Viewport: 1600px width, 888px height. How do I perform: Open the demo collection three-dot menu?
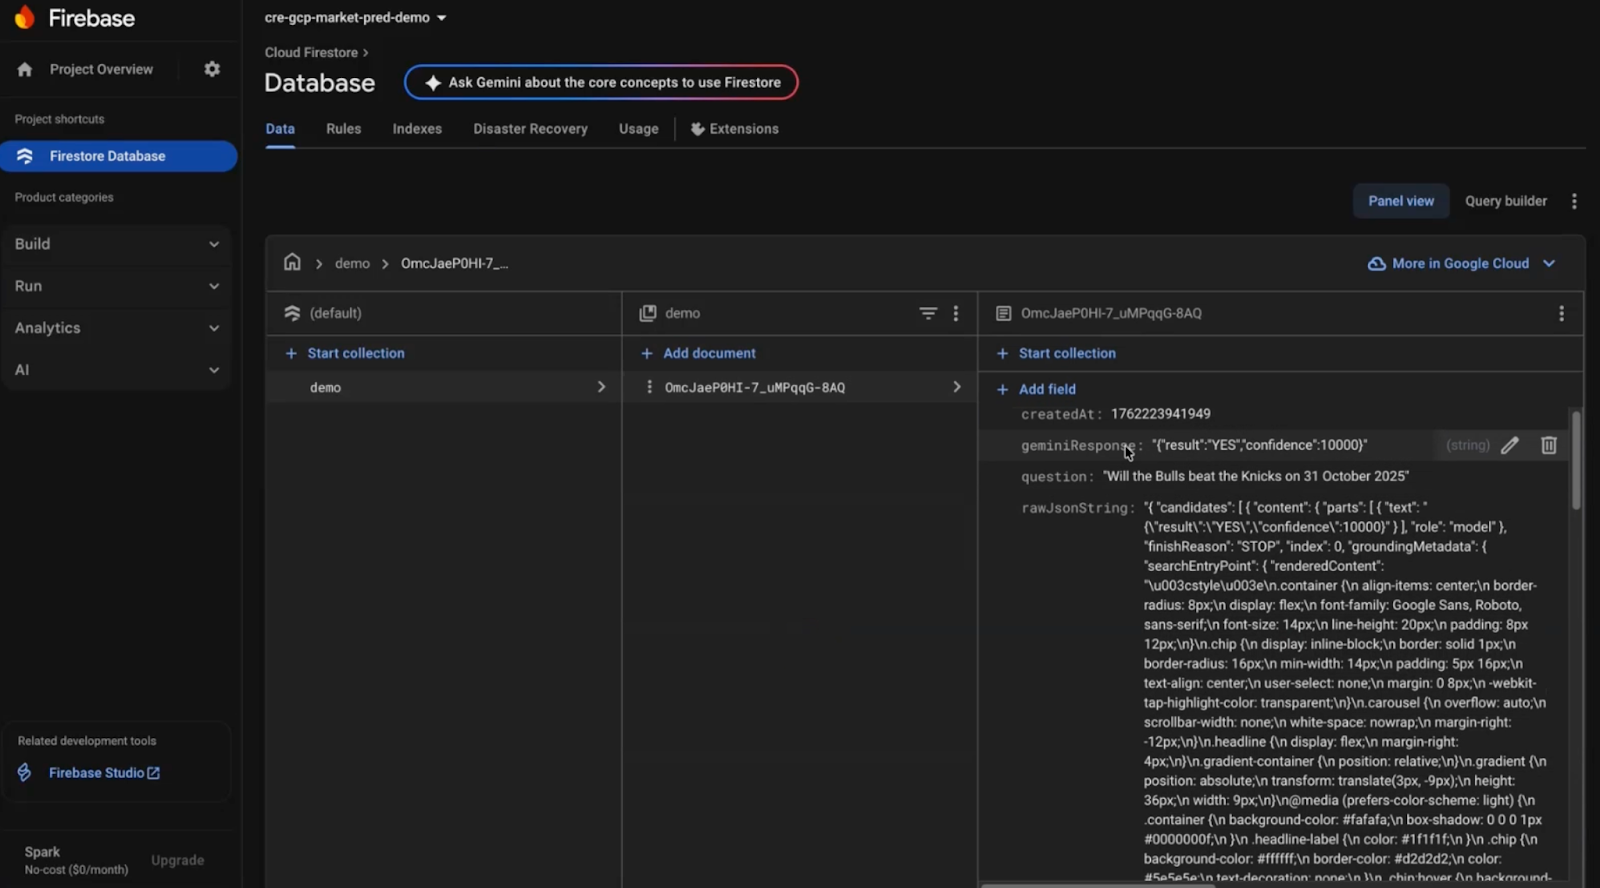[x=956, y=313]
